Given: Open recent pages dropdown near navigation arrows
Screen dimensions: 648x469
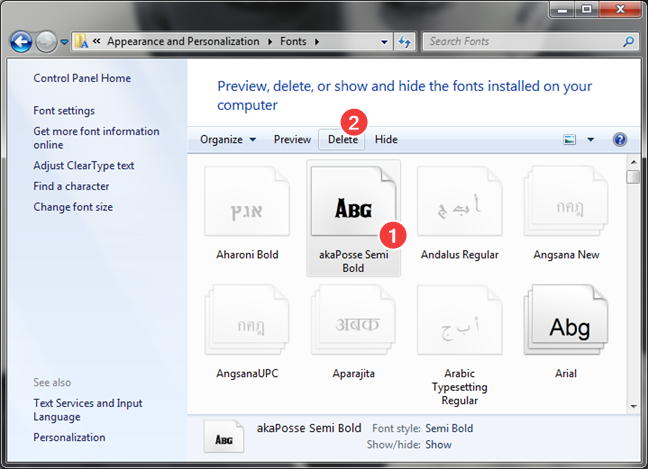Looking at the screenshot, I should click(x=64, y=42).
